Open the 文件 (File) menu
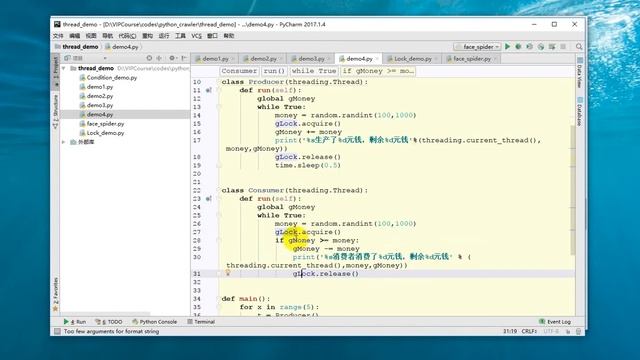 (58, 36)
